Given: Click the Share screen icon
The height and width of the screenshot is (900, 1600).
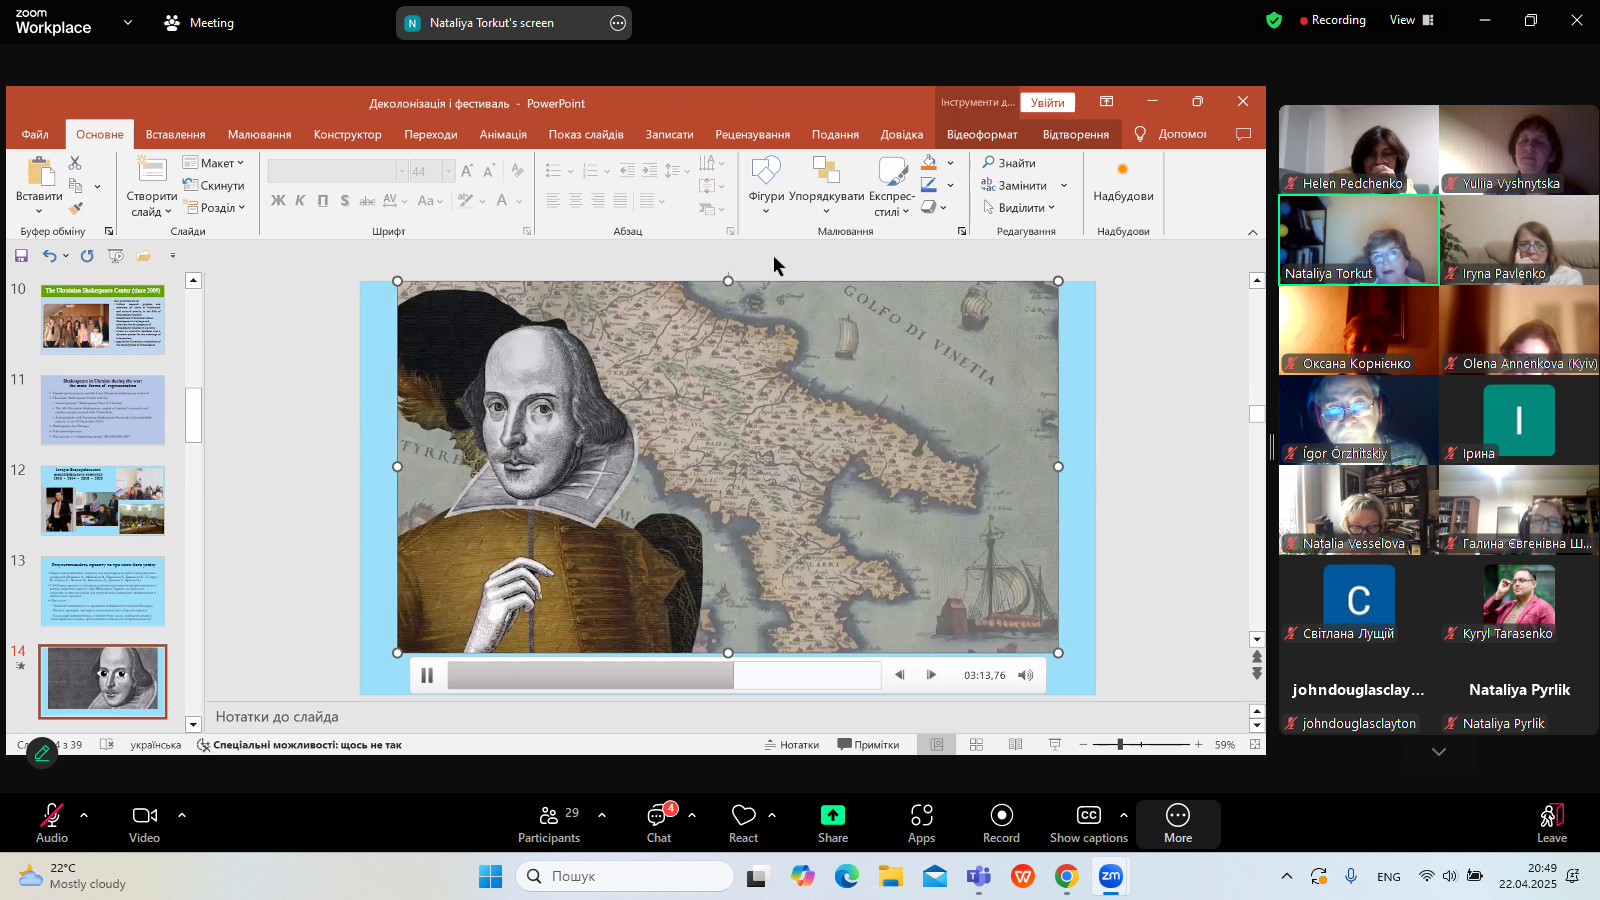Looking at the screenshot, I should (x=832, y=816).
